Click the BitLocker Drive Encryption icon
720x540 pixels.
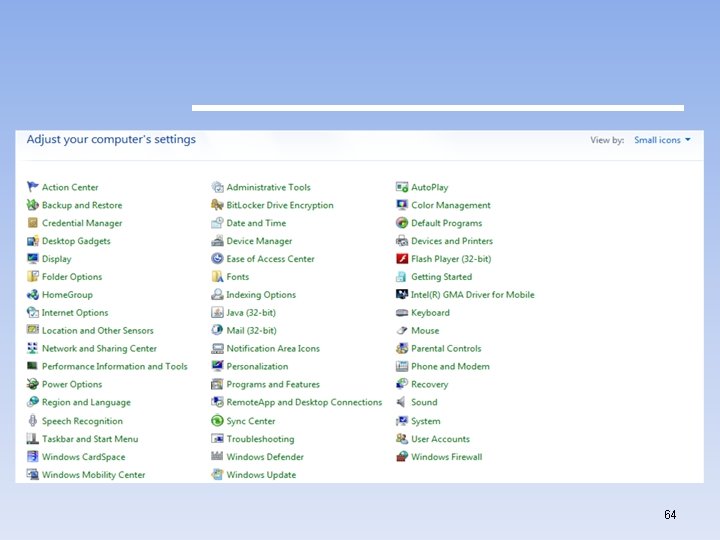point(217,205)
